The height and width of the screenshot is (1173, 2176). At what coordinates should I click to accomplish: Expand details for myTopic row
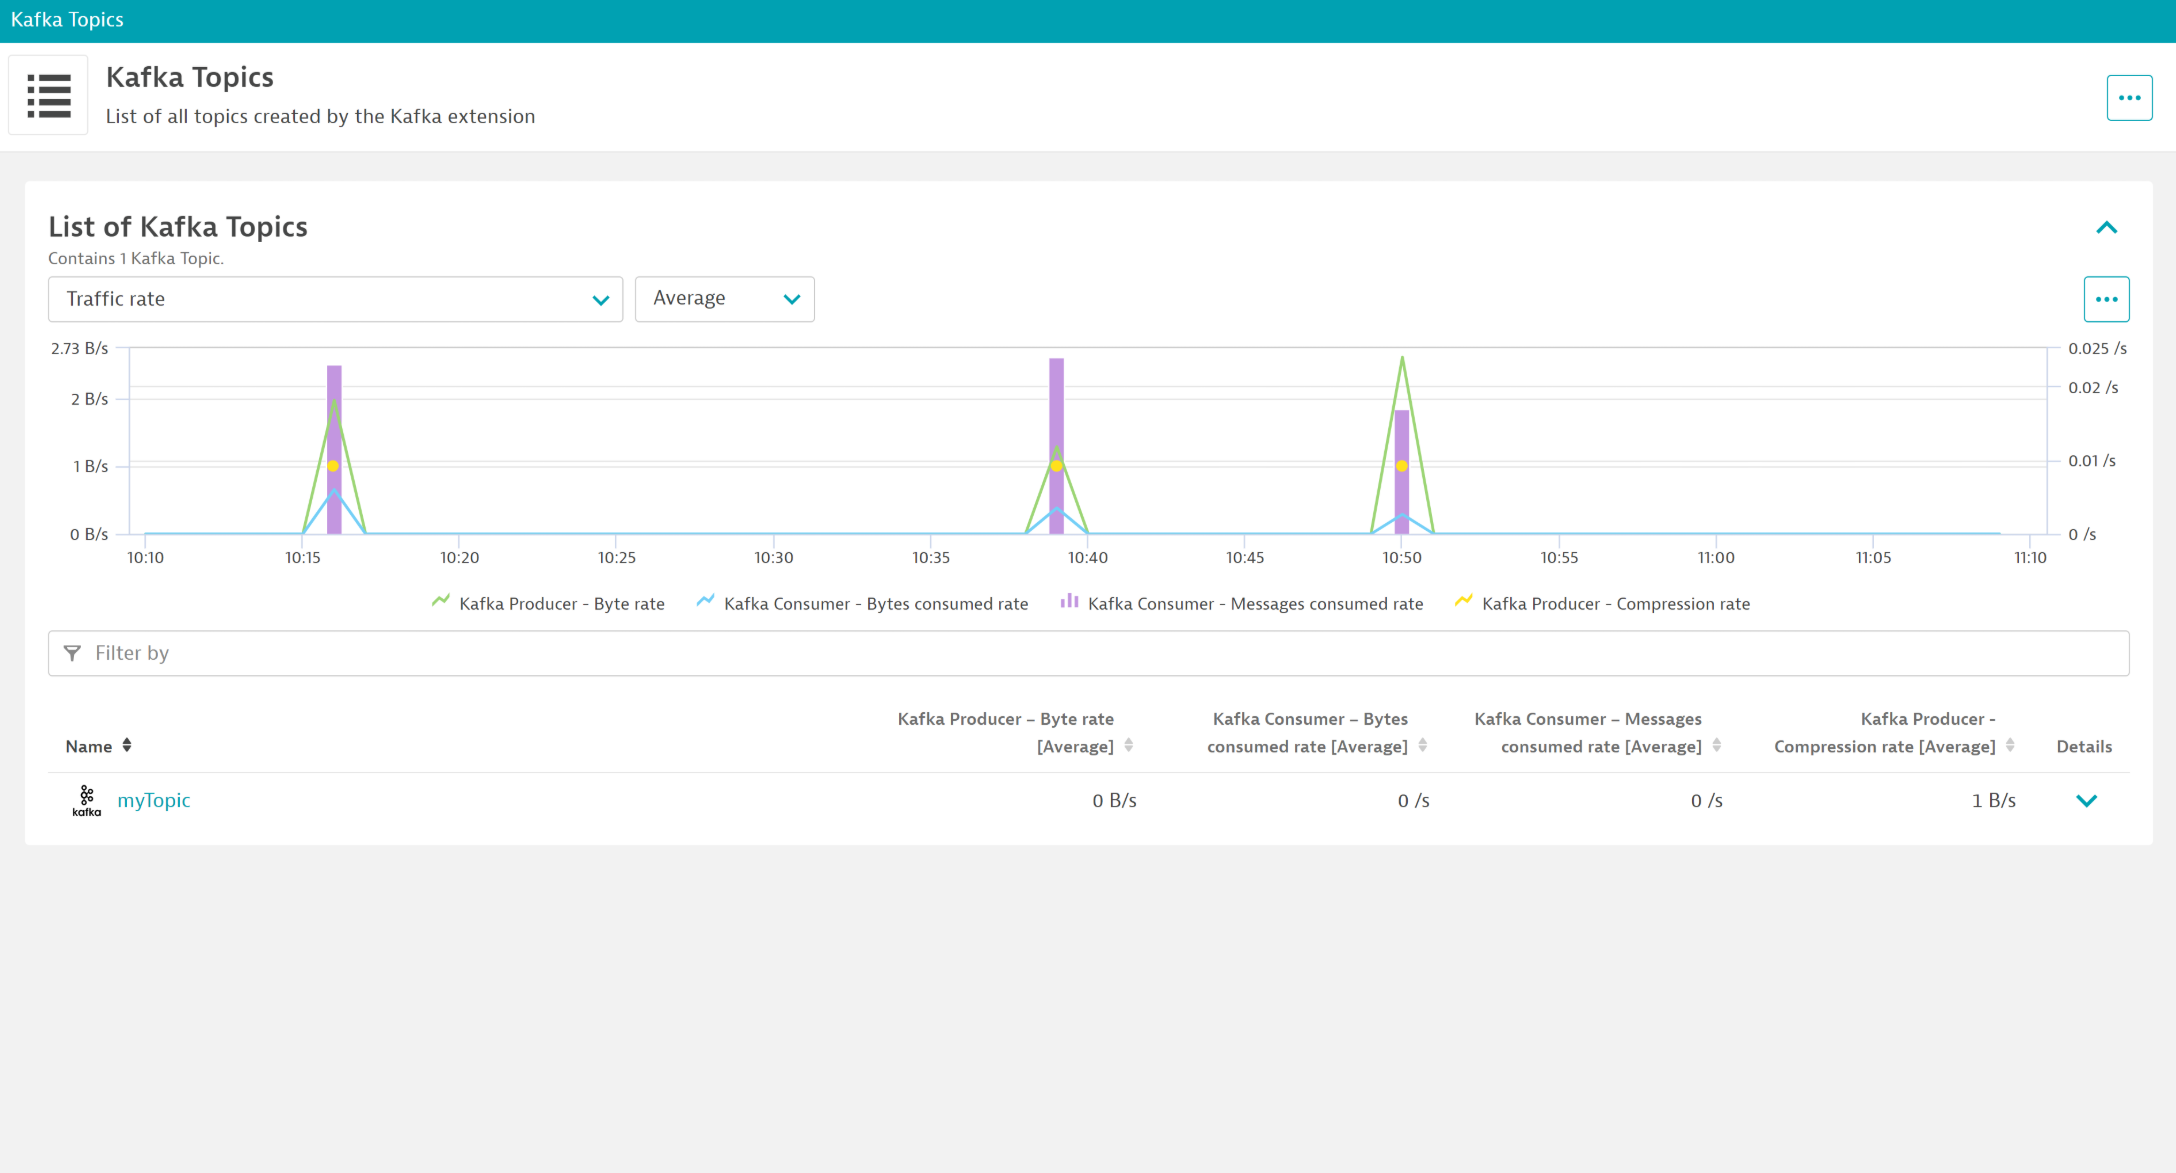[2086, 801]
